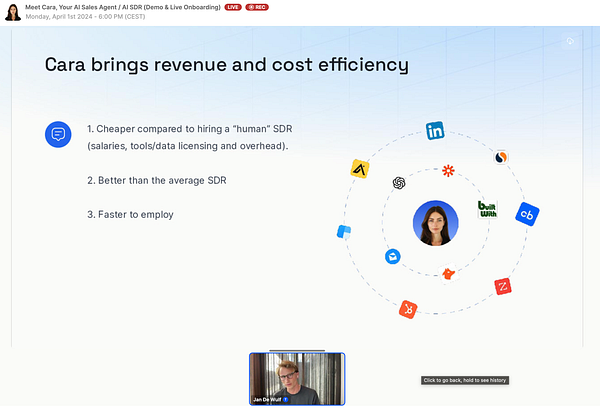Click the yellow Apollo icon
This screenshot has height=410, width=600.
360,169
